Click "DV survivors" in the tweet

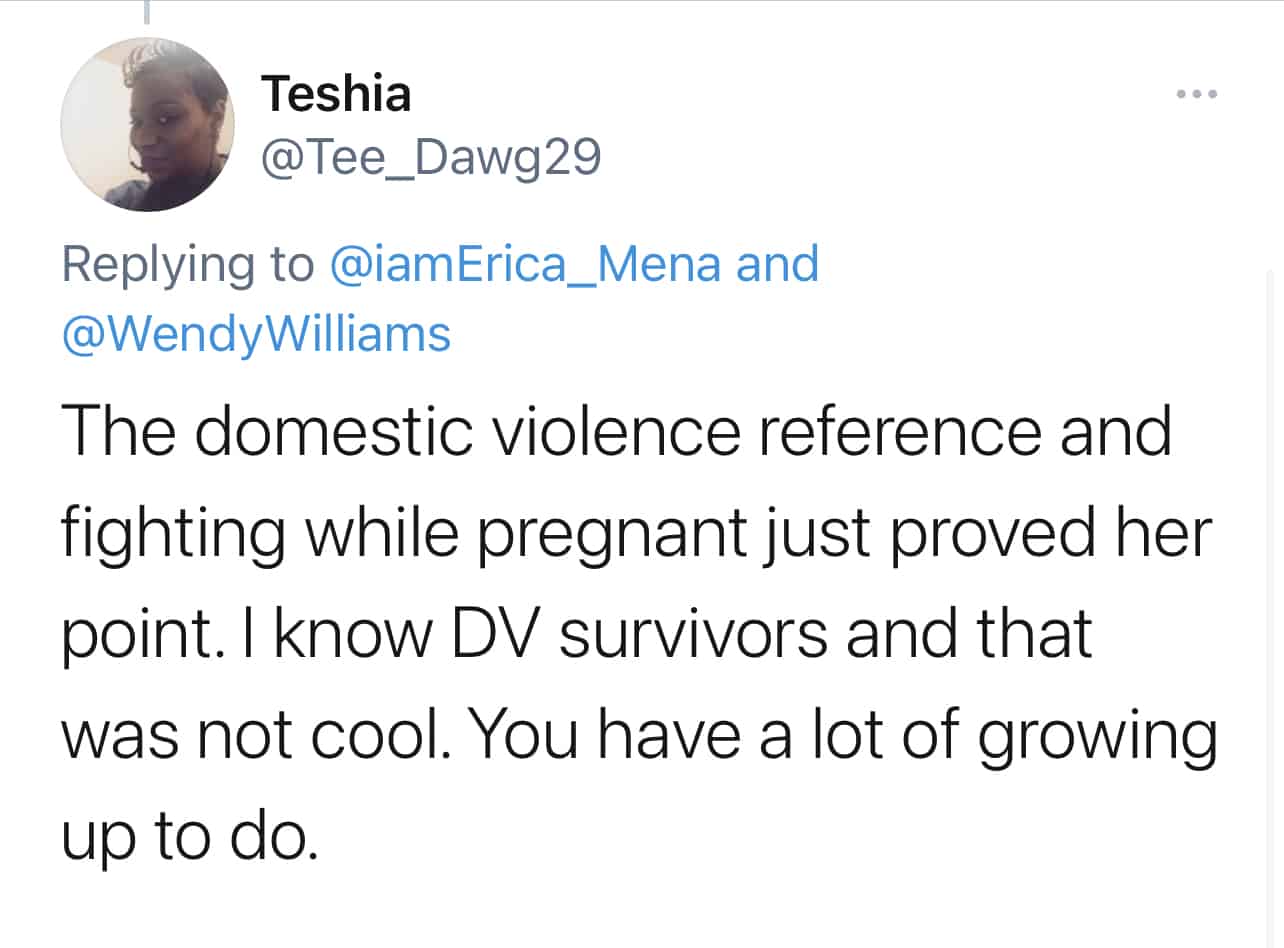tap(640, 635)
